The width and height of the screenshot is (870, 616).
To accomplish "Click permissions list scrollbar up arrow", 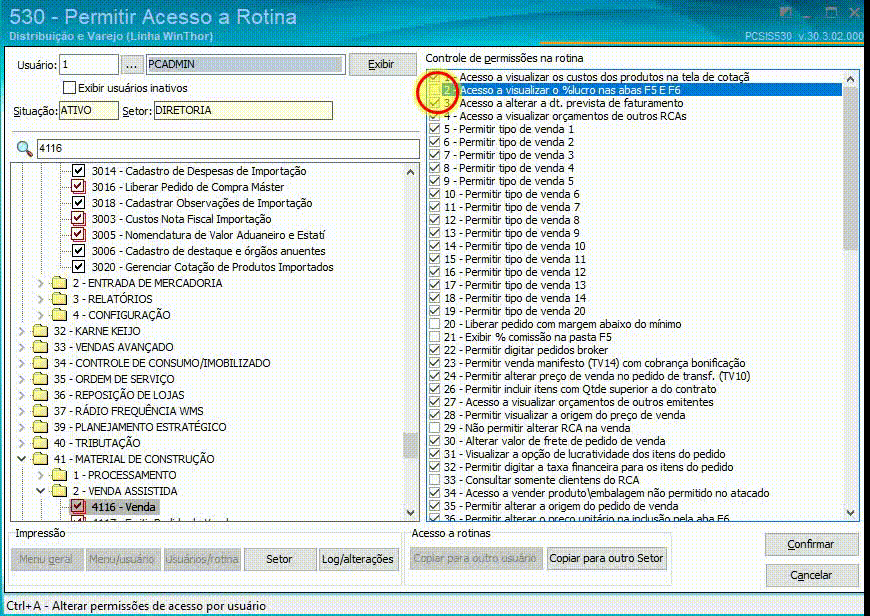I will 851,79.
